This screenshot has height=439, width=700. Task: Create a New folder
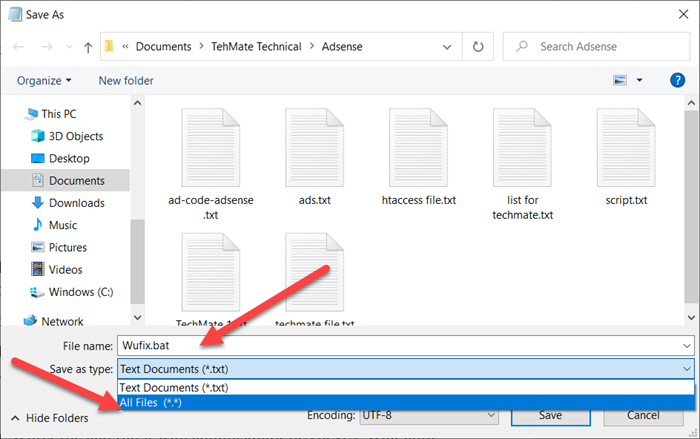[x=126, y=81]
